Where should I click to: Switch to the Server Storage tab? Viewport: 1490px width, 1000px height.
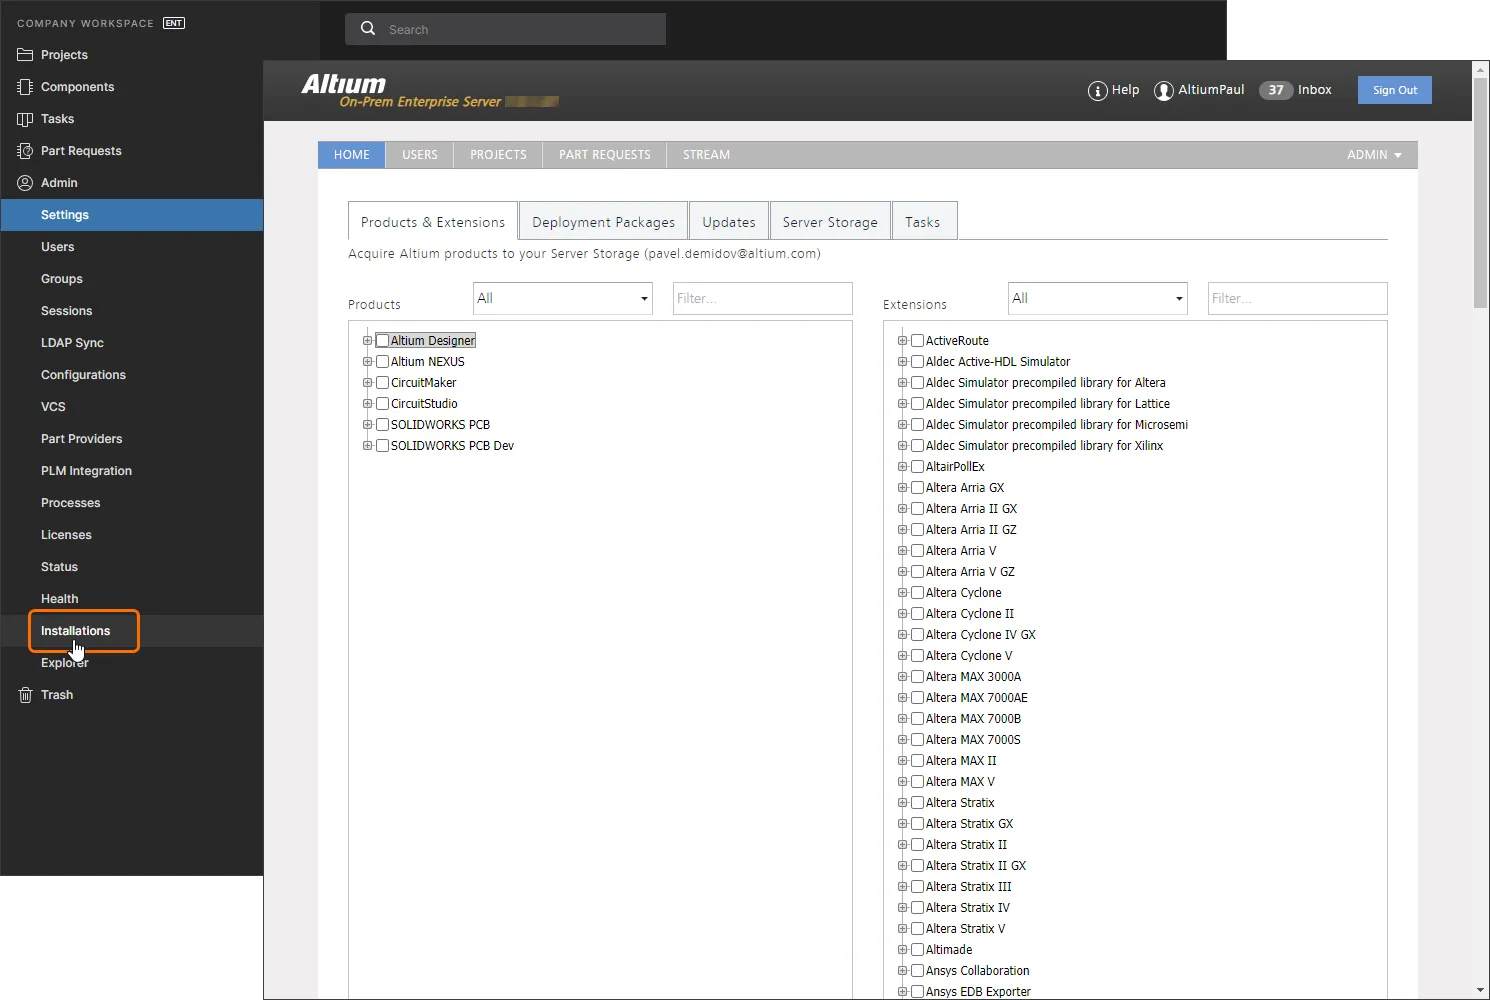coord(830,222)
